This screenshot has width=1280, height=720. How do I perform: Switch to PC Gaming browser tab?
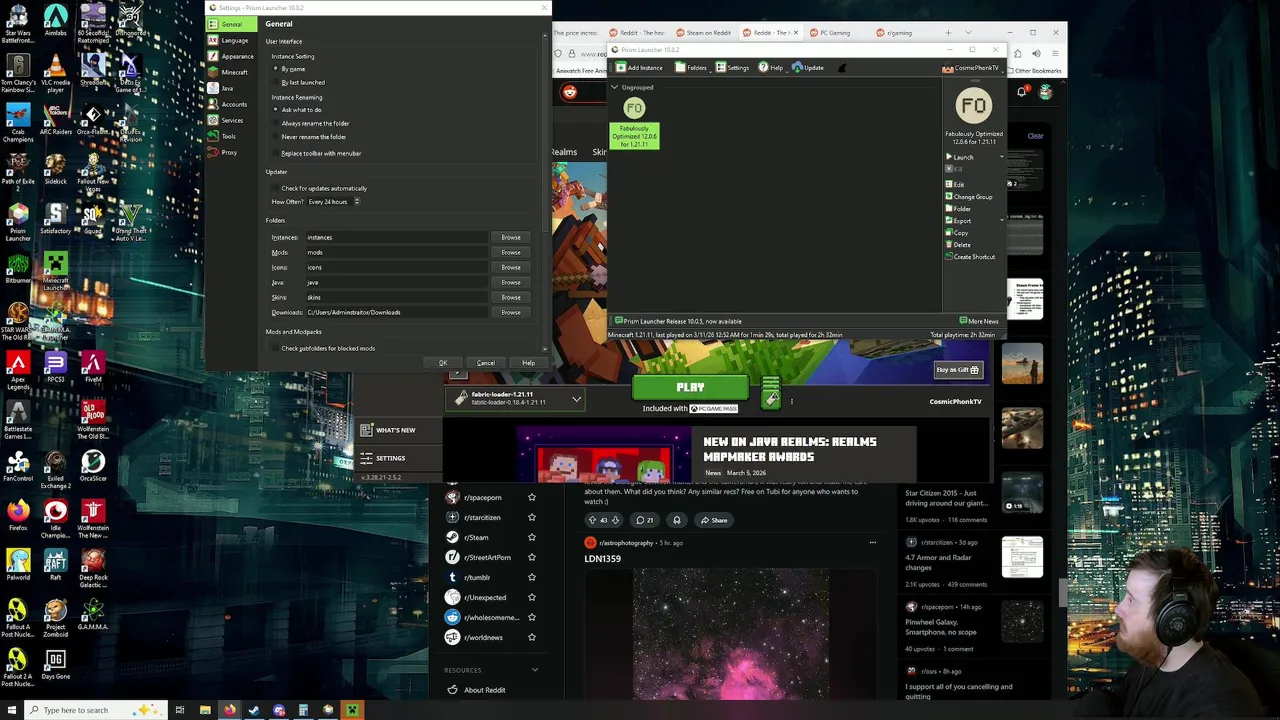pos(835,32)
